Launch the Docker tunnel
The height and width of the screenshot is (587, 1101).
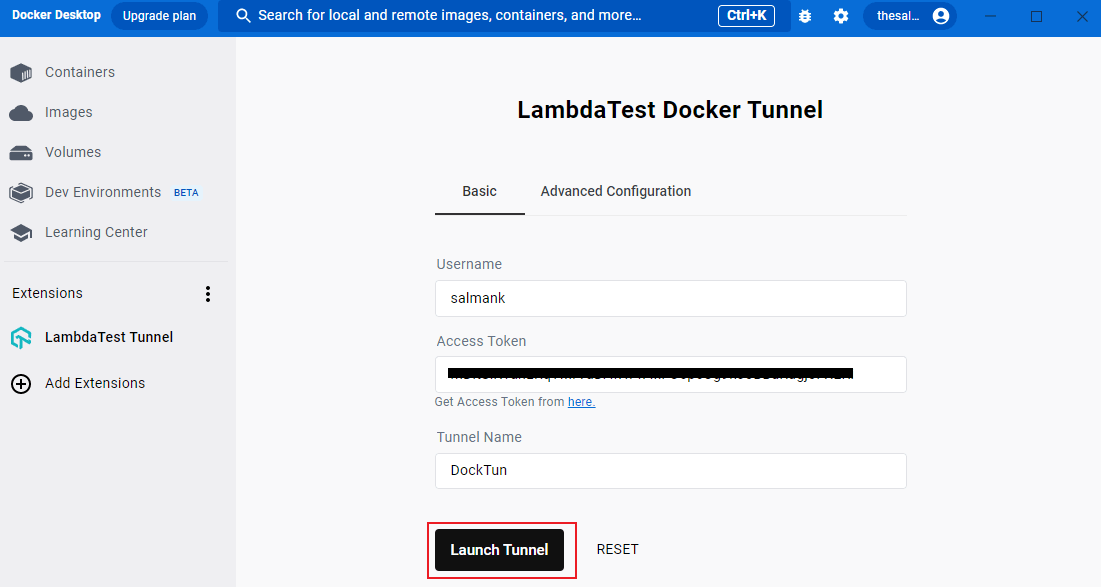(499, 549)
